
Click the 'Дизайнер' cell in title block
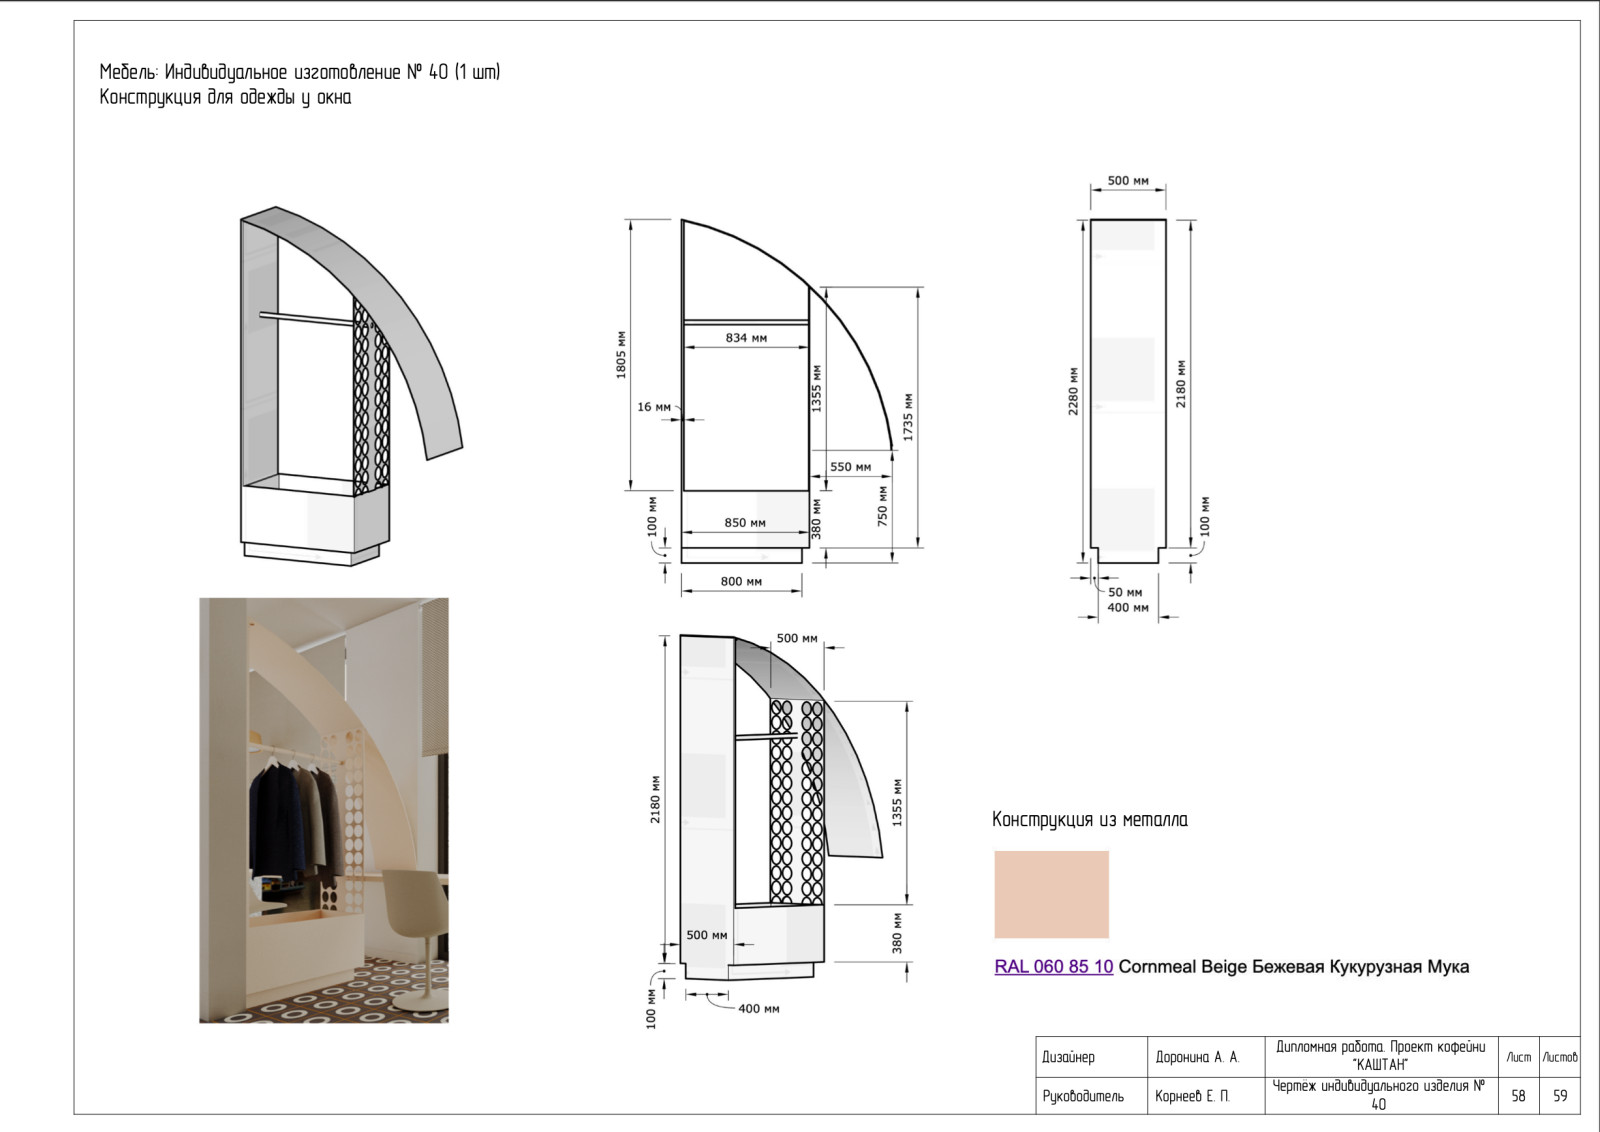[x=1069, y=1057]
